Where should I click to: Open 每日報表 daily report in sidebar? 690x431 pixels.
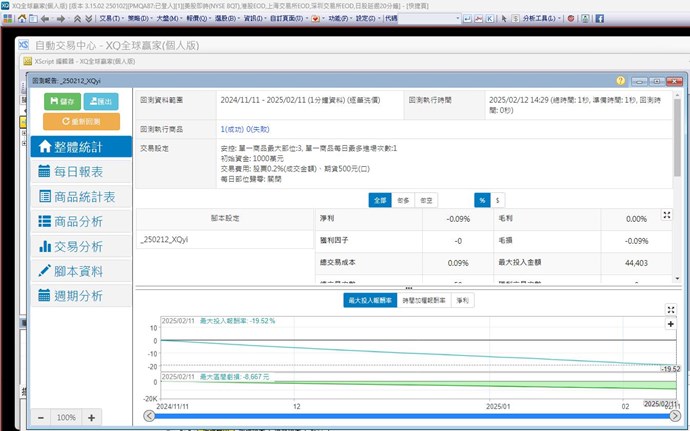(x=81, y=171)
